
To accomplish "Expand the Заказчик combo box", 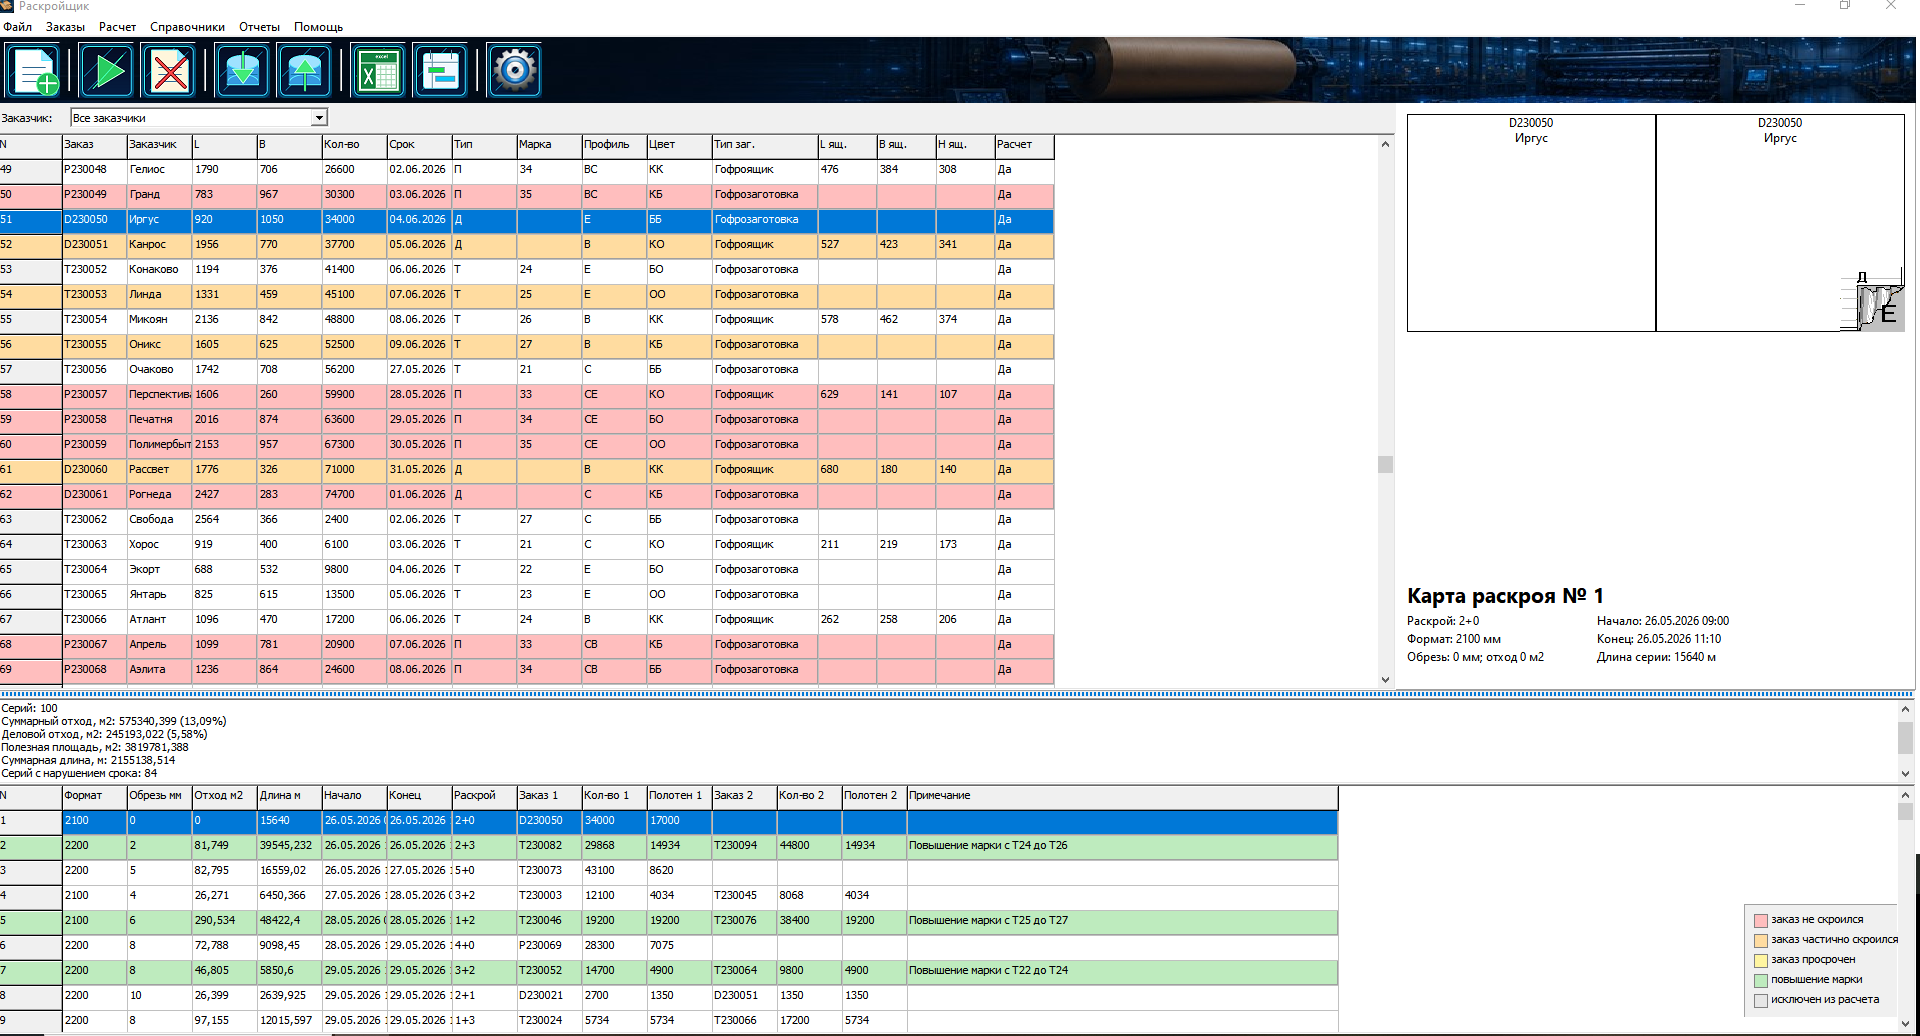I will tap(319, 118).
